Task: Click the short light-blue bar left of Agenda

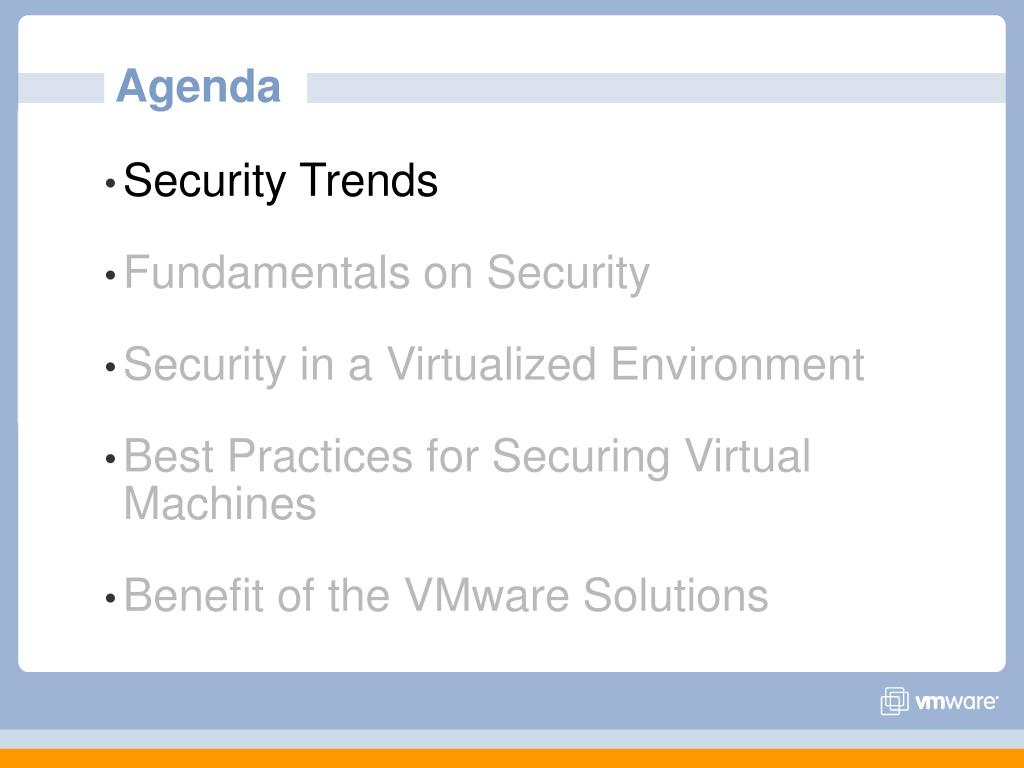Action: (x=61, y=88)
